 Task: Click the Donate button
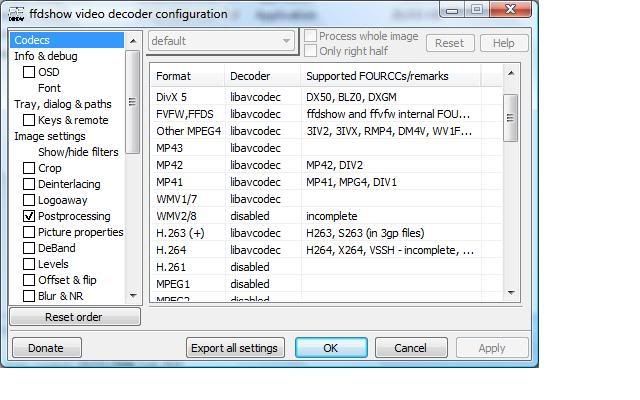tap(47, 348)
